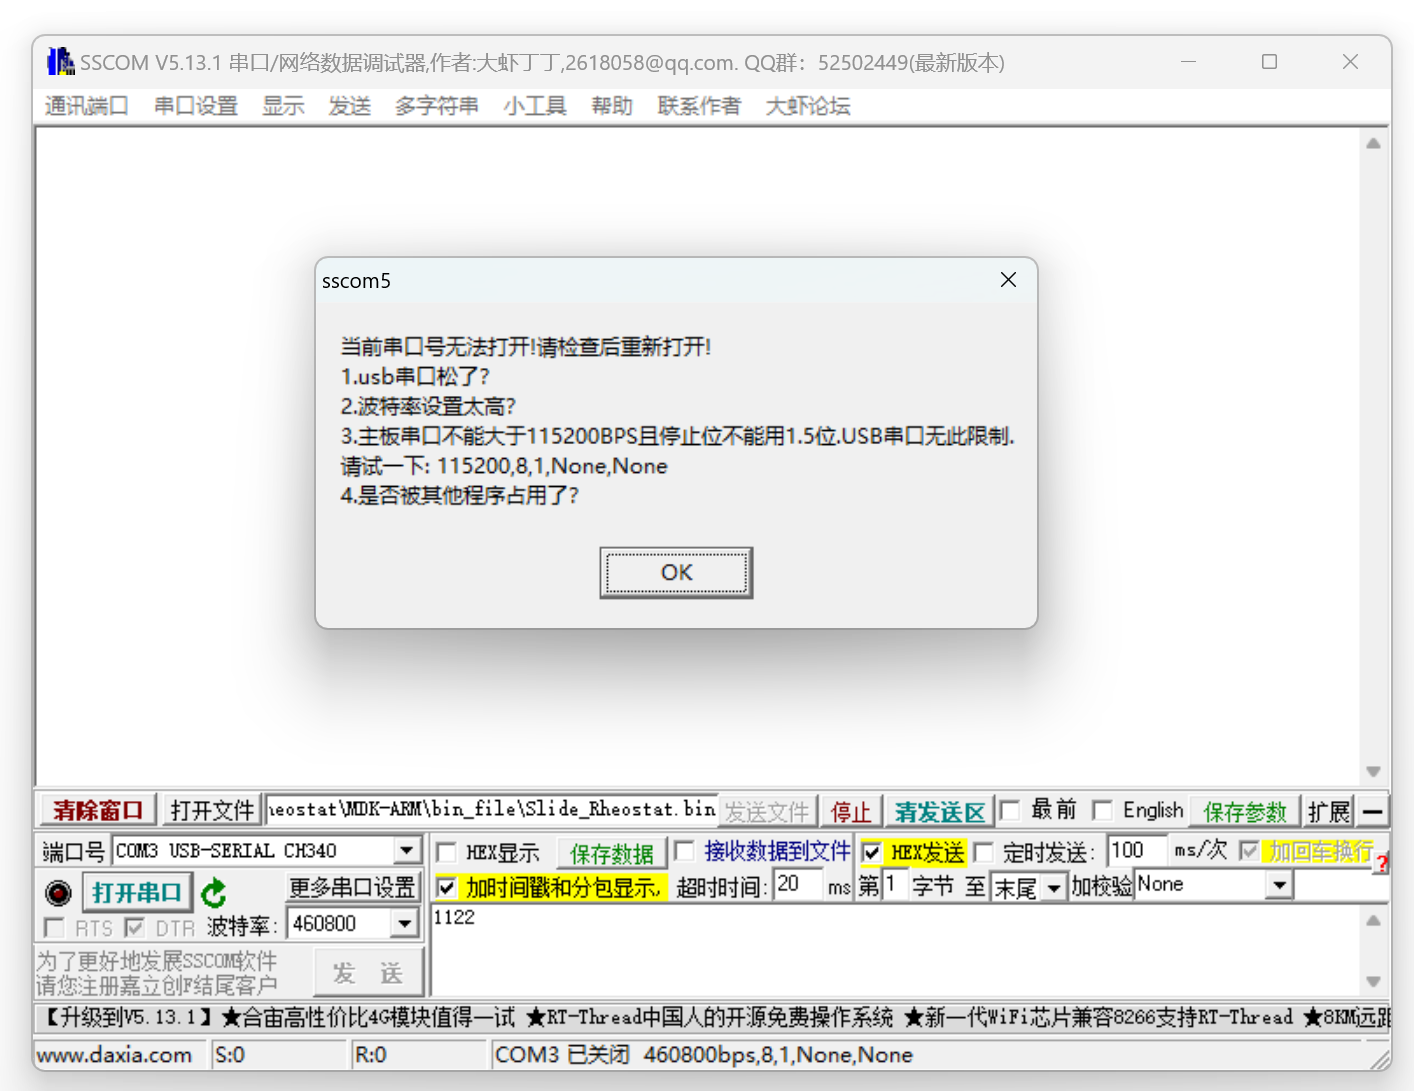This screenshot has width=1414, height=1091.
Task: Uncheck 加时间戳和分包显示 option
Action: (446, 887)
